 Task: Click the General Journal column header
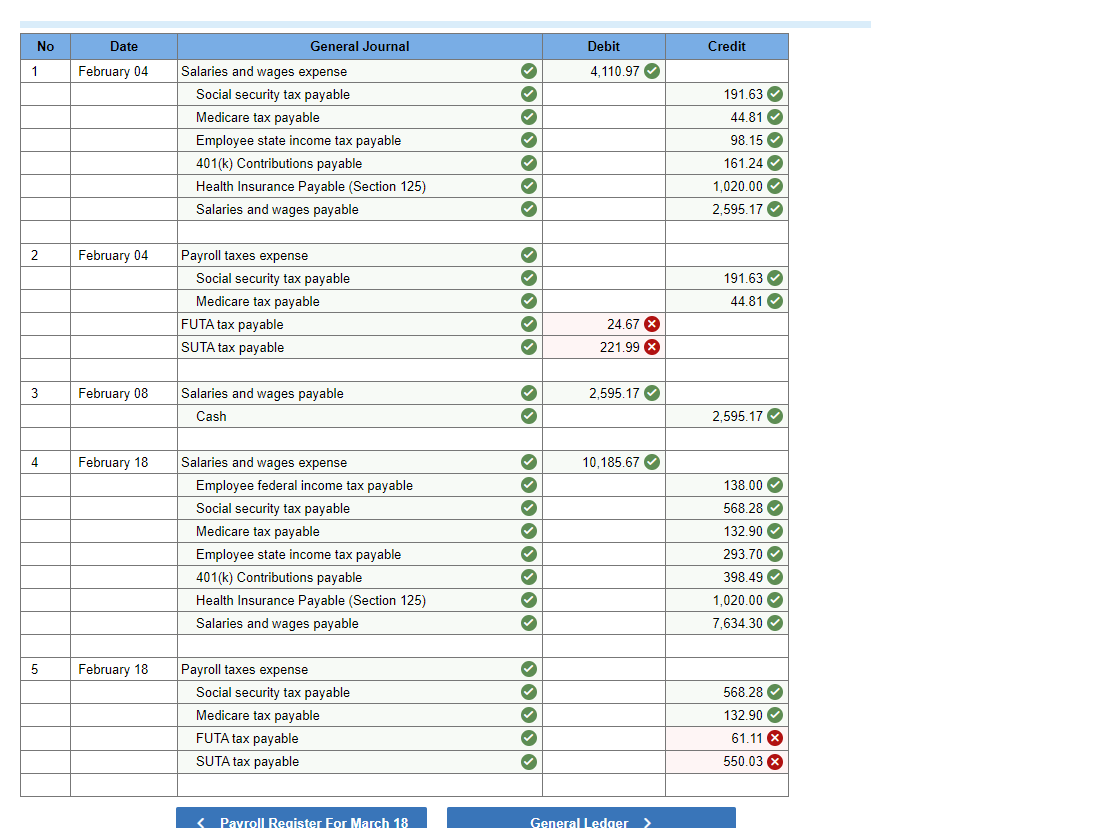[360, 46]
